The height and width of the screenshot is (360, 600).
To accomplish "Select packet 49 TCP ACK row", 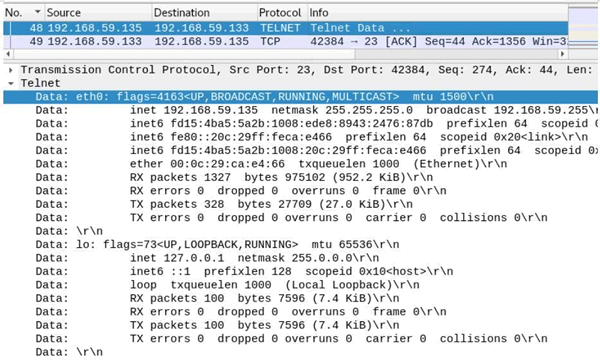I will pyautogui.click(x=286, y=41).
